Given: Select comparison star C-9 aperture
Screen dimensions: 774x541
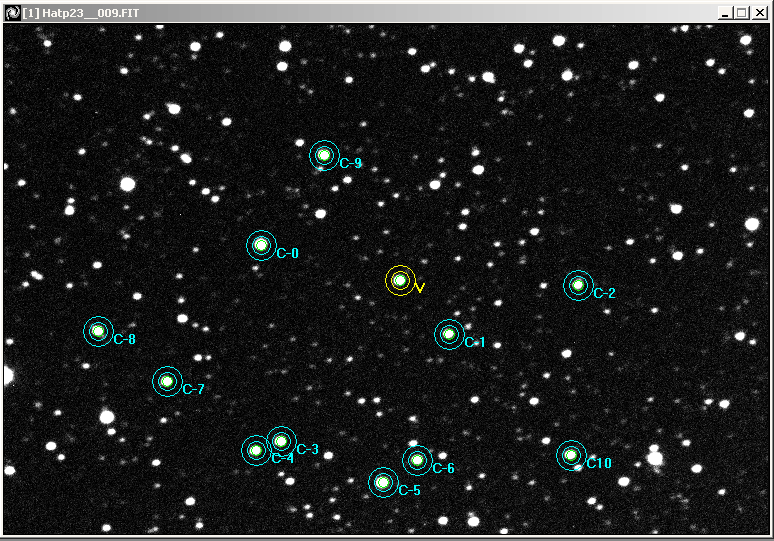Looking at the screenshot, I should point(324,155).
